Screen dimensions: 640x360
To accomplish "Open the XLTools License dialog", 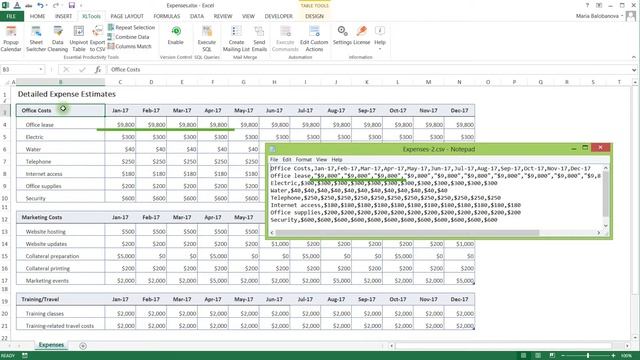I will coord(362,36).
